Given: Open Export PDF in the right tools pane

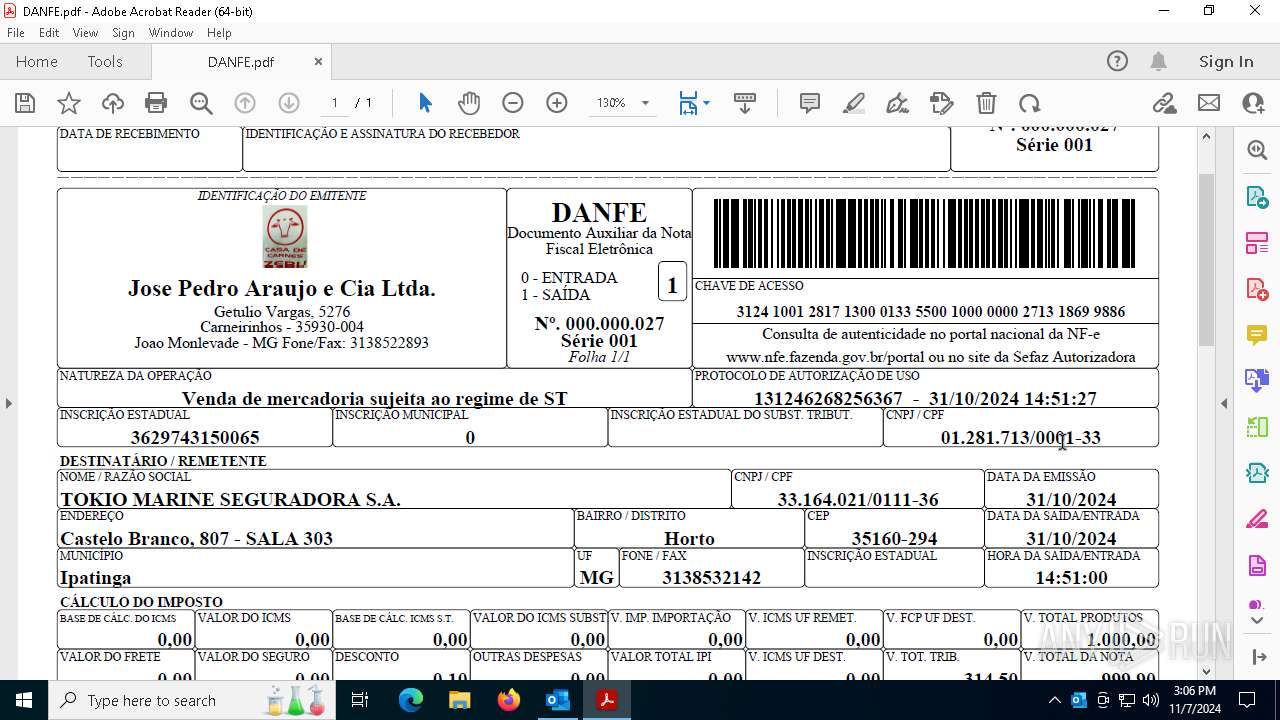Looking at the screenshot, I should tap(1257, 196).
